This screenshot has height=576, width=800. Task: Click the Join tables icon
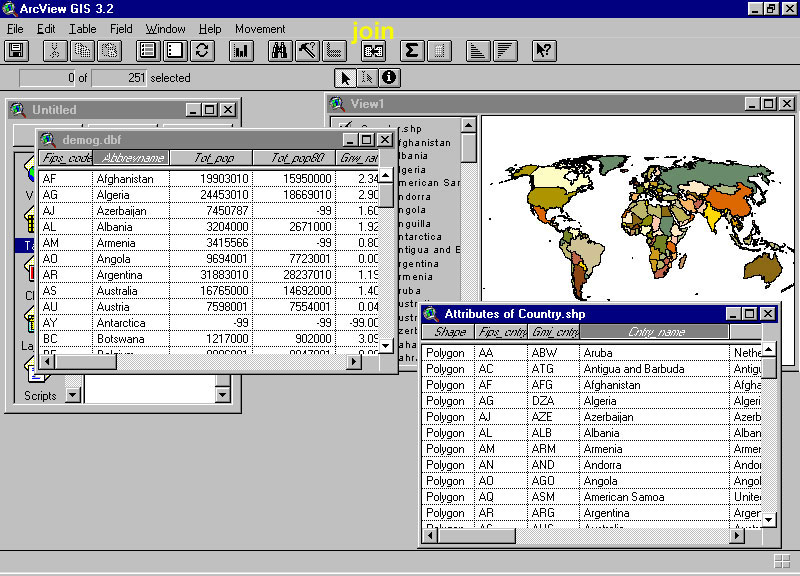click(374, 50)
